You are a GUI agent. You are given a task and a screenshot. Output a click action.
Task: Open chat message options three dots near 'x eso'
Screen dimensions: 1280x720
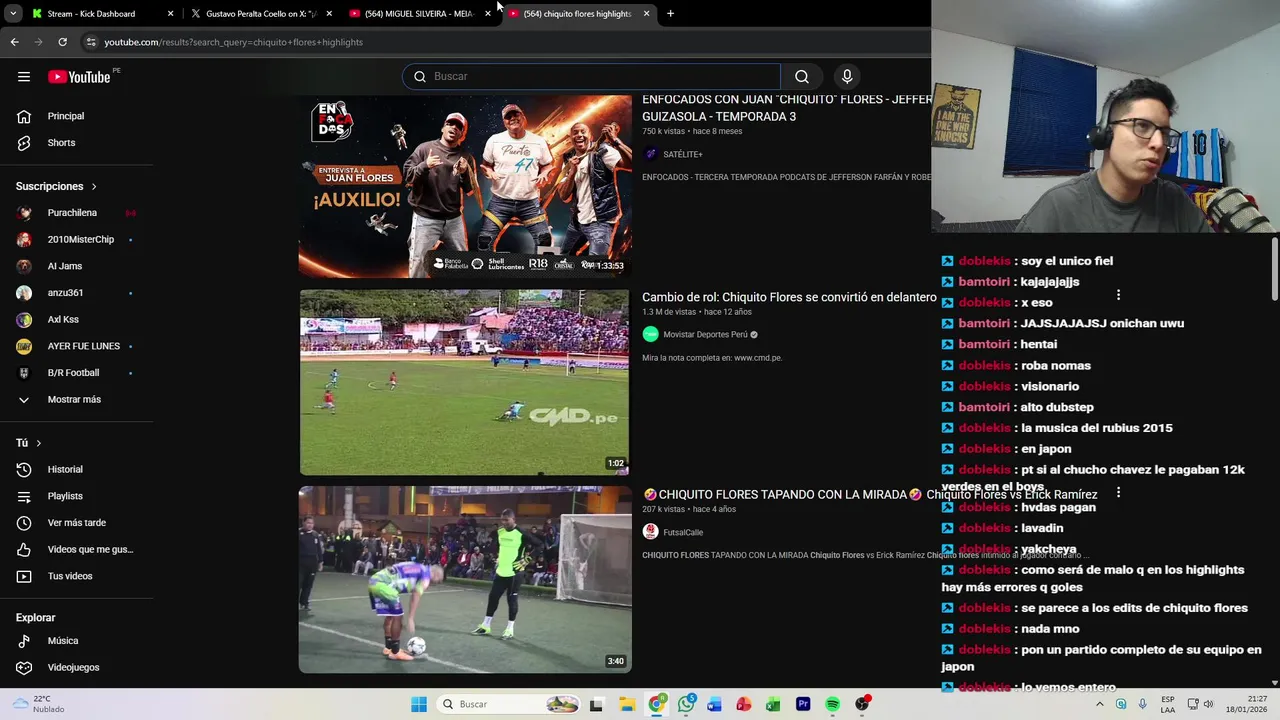(1118, 295)
